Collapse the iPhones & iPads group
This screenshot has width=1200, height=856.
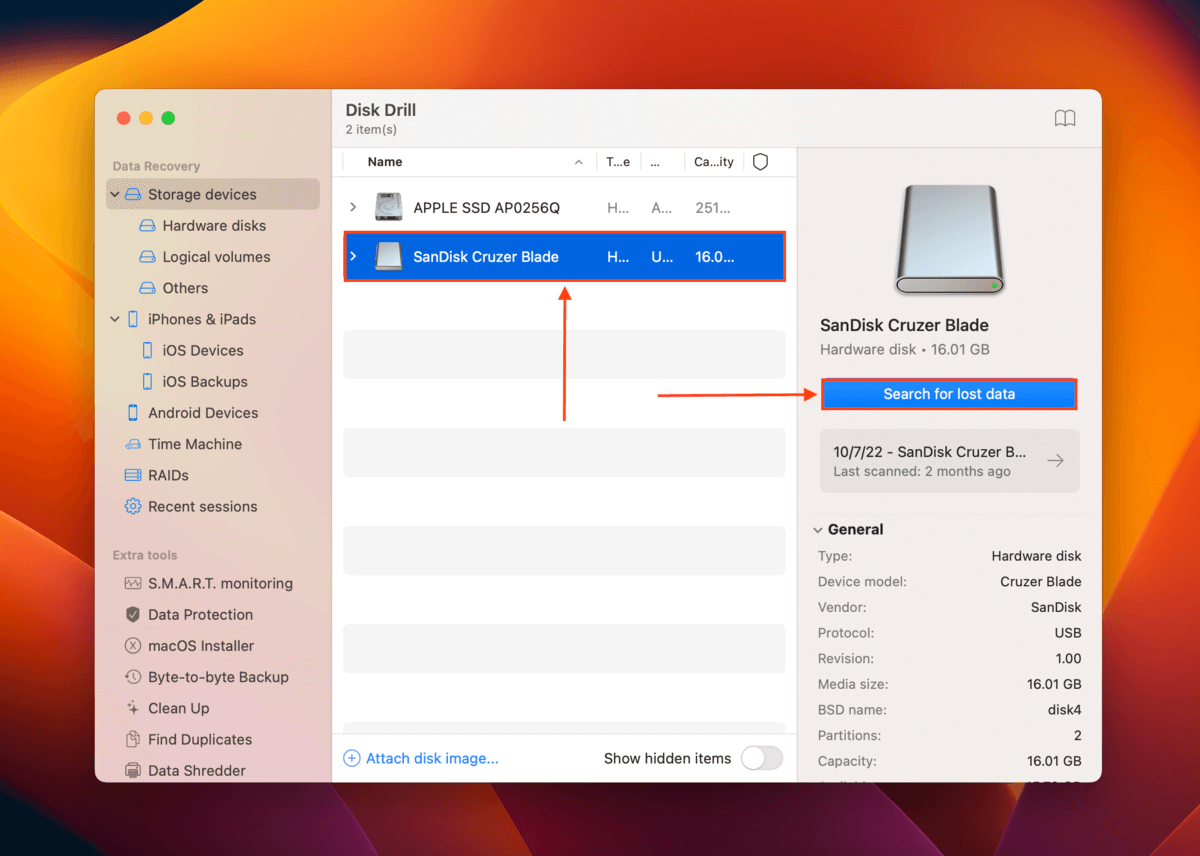coord(115,319)
